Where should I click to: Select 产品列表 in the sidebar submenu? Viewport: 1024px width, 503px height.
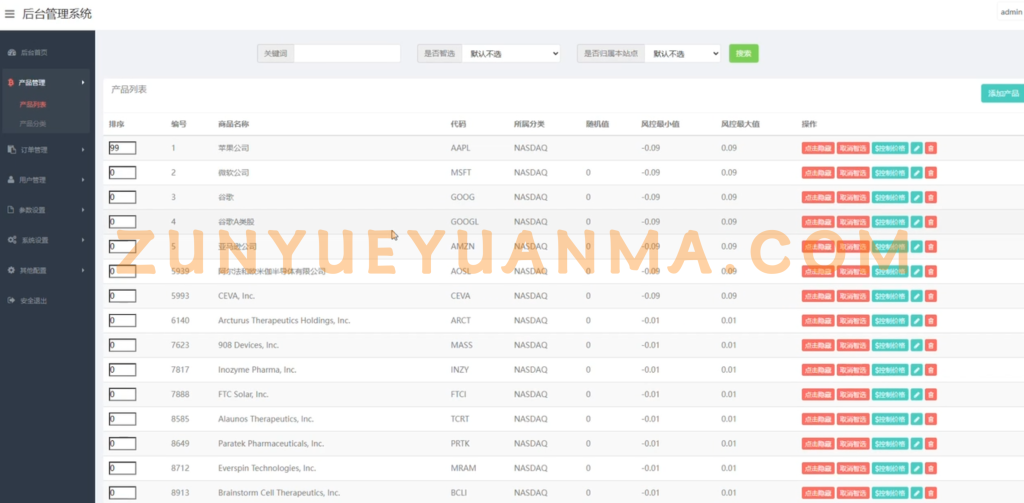[x=33, y=105]
